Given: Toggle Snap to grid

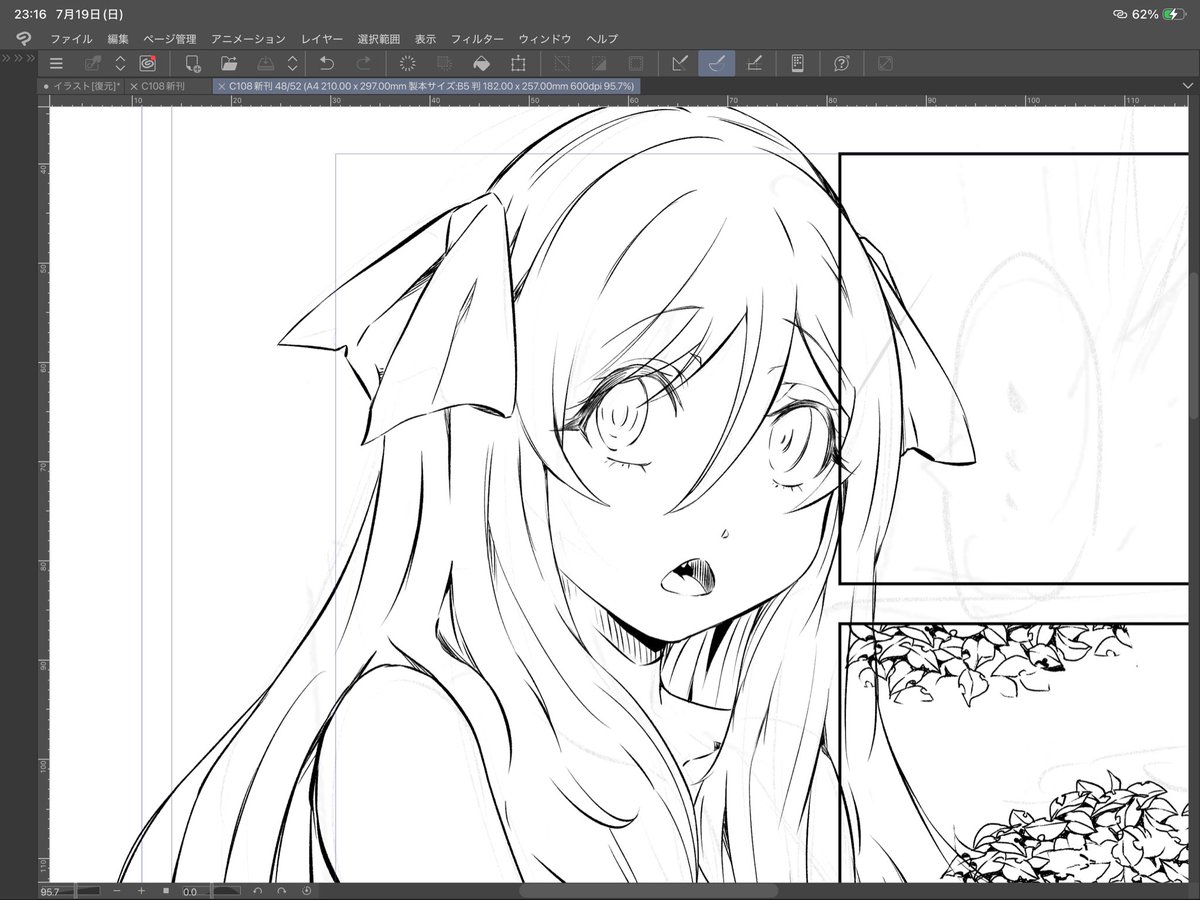Looking at the screenshot, I should tap(754, 63).
